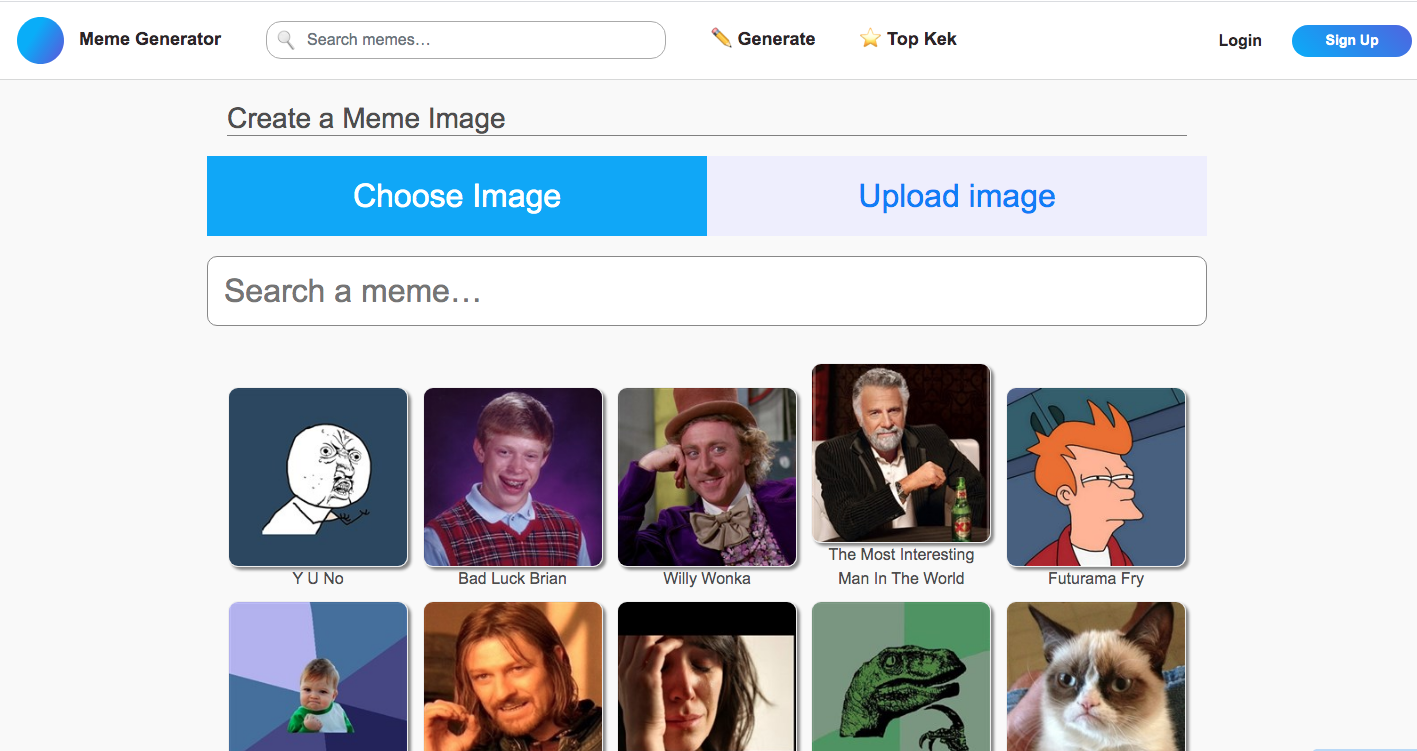Click the 'Futurama Fry' caption text
This screenshot has width=1417, height=751.
(x=1096, y=578)
